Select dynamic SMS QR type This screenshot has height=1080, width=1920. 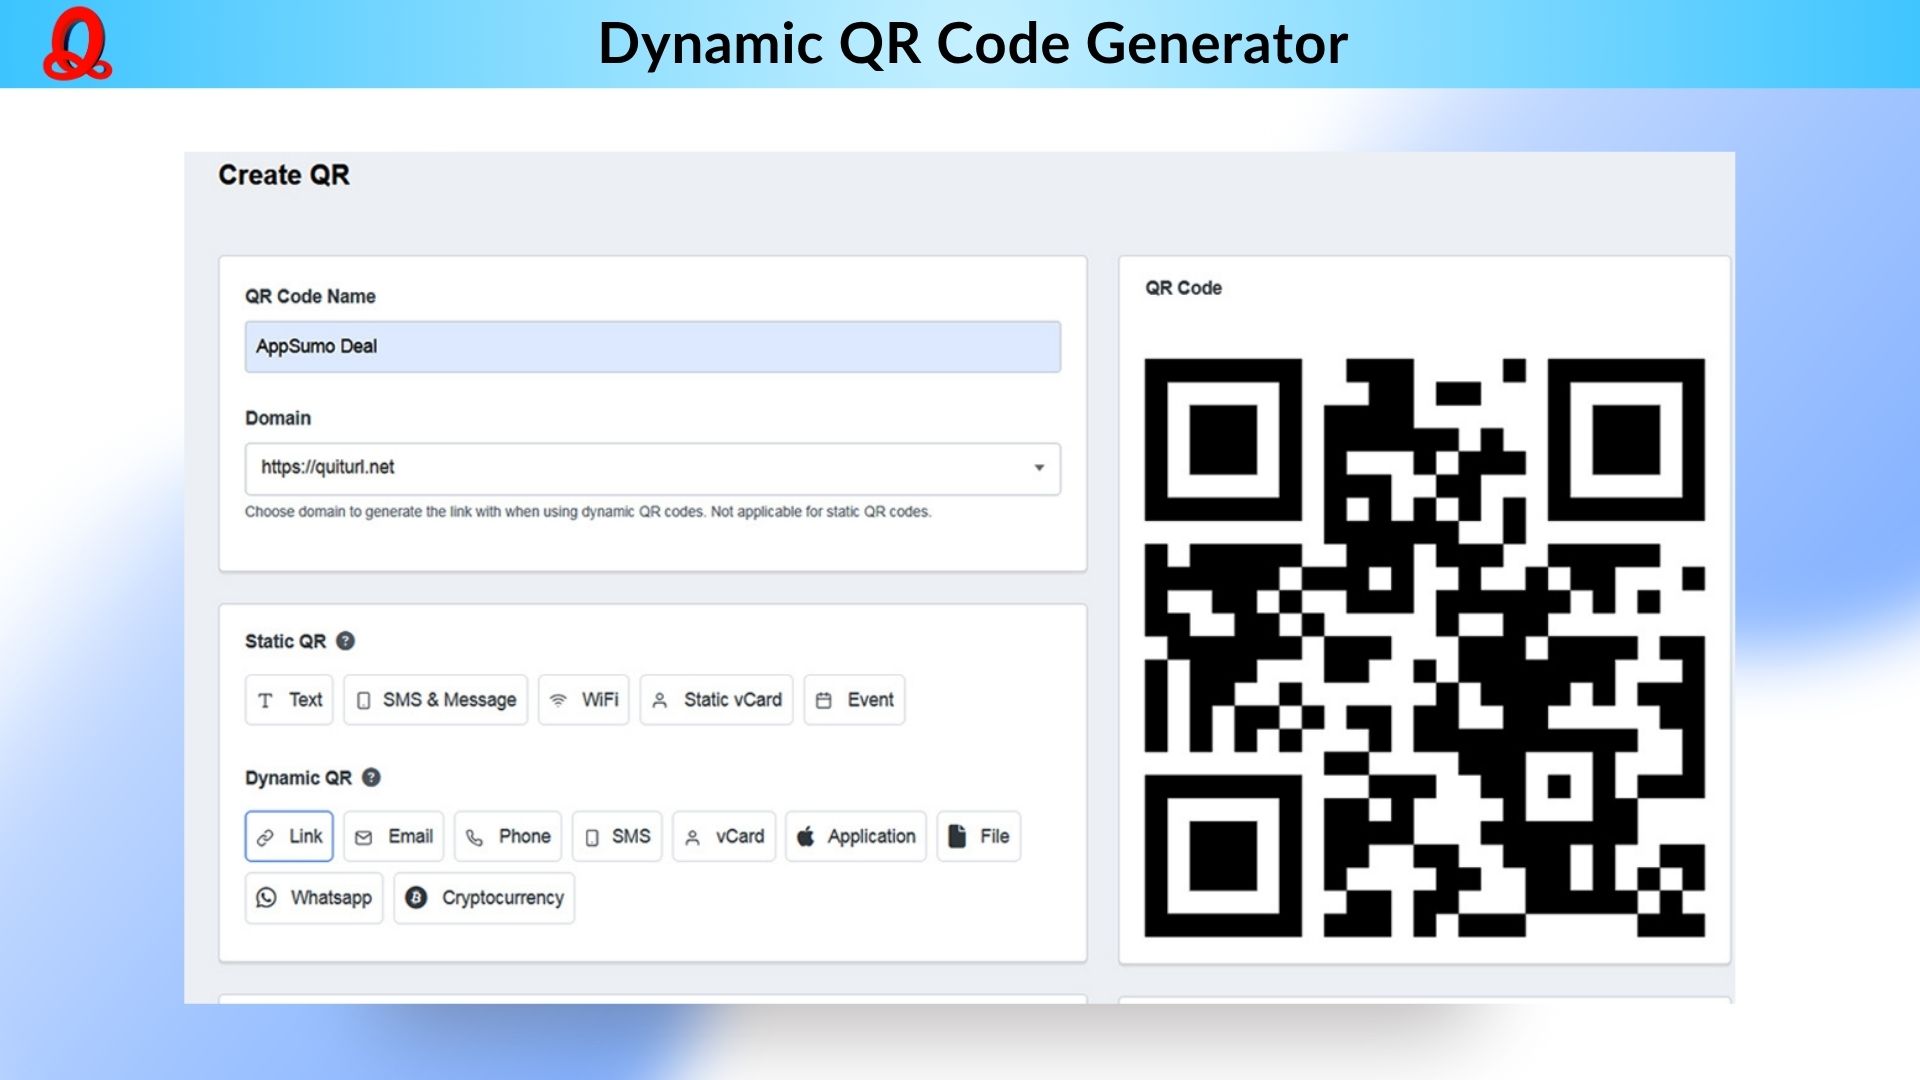[617, 836]
